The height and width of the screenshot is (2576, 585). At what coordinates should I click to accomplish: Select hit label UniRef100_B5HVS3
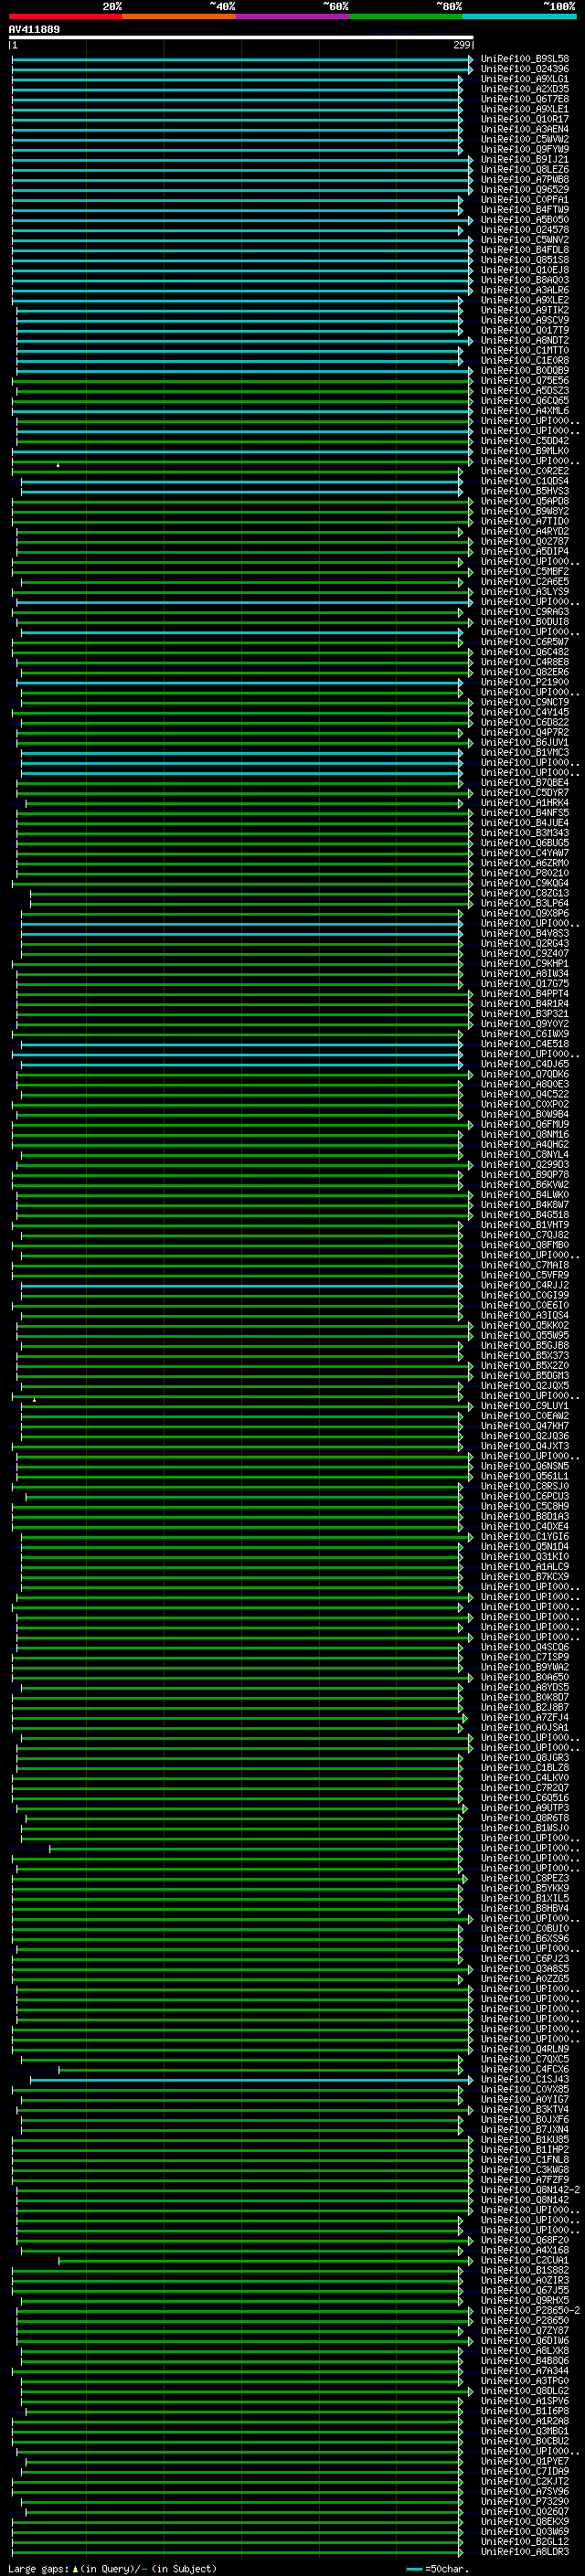pyautogui.click(x=525, y=491)
